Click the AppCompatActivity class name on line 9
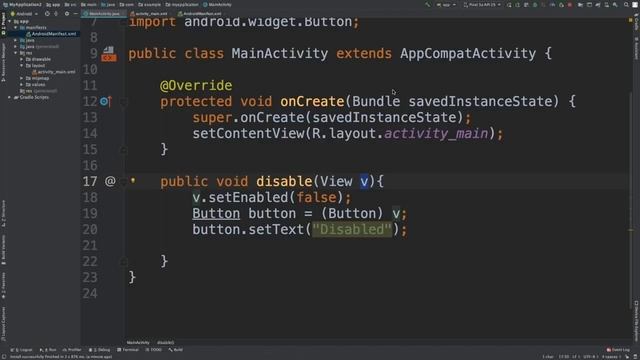This screenshot has width=640, height=360. click(x=468, y=53)
